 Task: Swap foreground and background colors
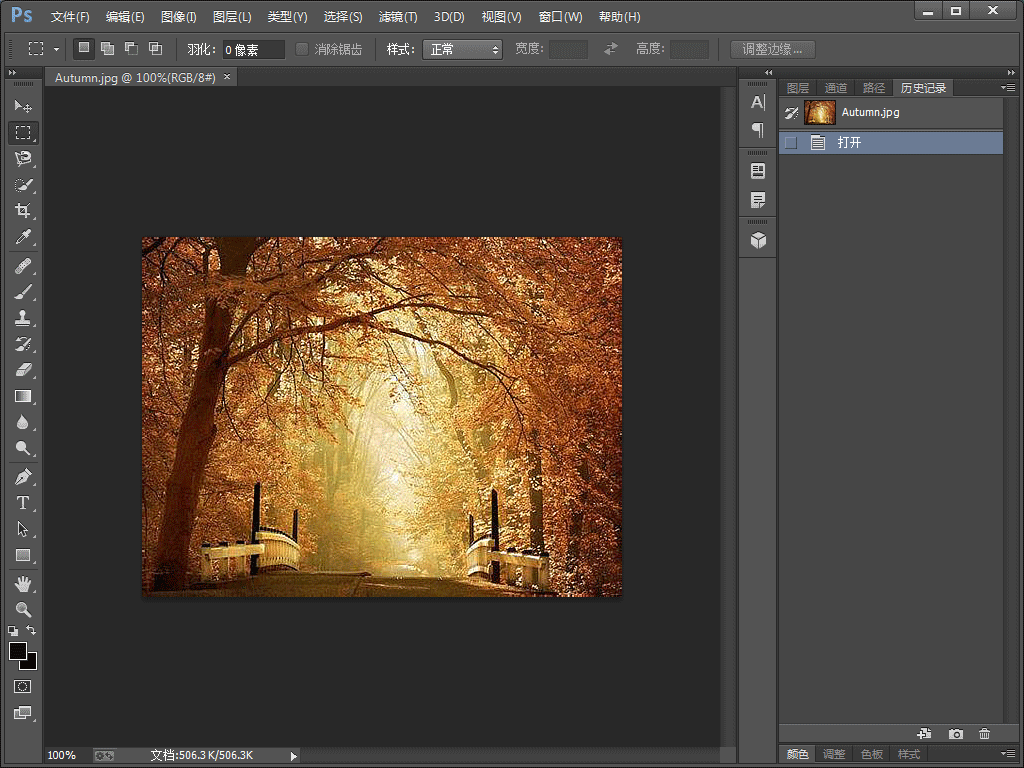tap(31, 630)
